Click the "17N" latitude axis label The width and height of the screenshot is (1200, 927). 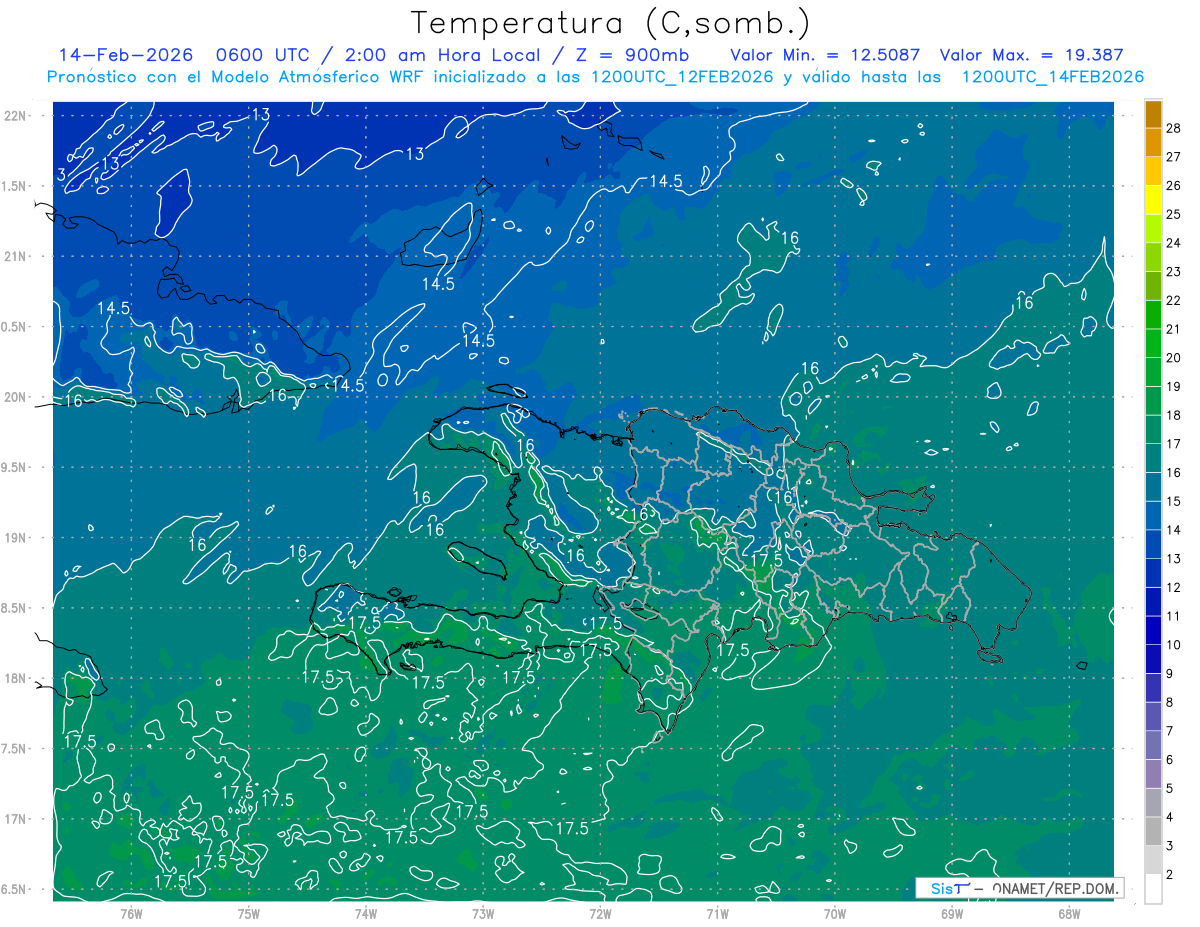tap(16, 819)
